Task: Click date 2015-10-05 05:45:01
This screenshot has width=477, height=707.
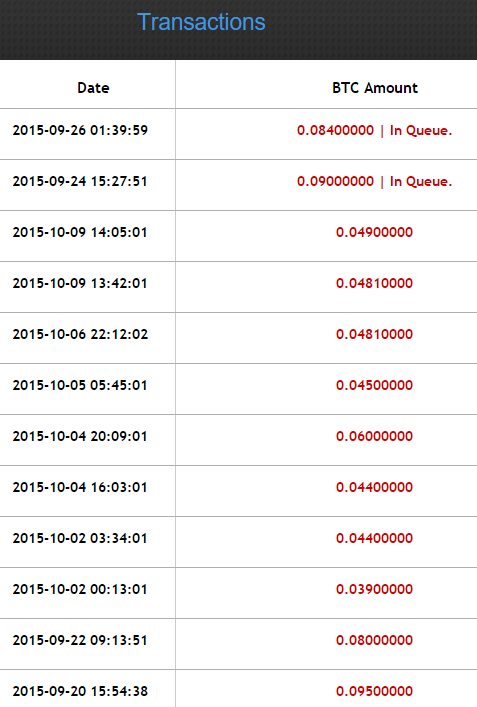Action: click(80, 385)
